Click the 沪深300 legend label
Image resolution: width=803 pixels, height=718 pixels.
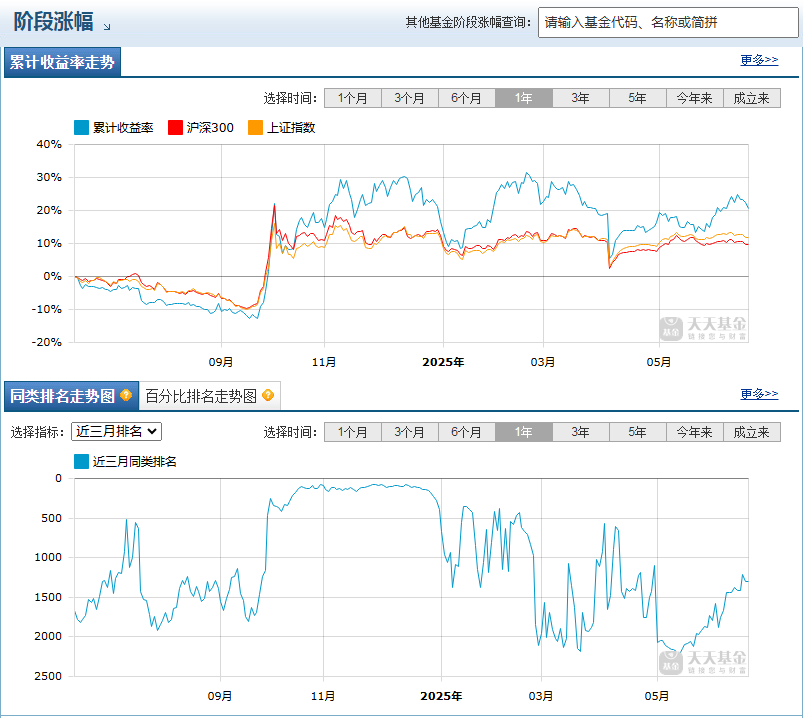(x=210, y=128)
